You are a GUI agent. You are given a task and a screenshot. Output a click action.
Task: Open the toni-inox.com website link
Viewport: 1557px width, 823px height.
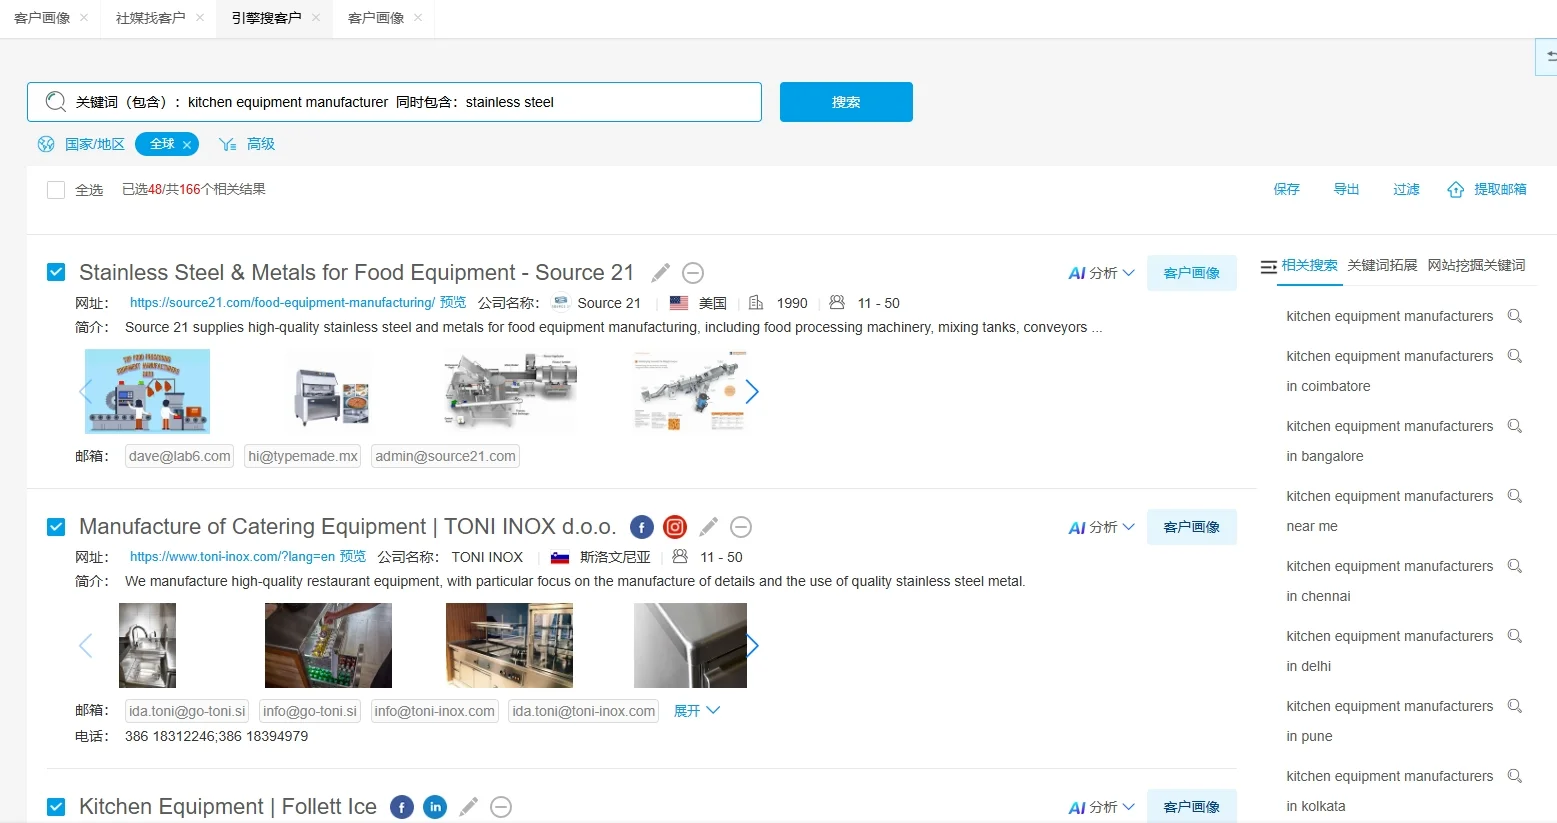[x=232, y=557]
